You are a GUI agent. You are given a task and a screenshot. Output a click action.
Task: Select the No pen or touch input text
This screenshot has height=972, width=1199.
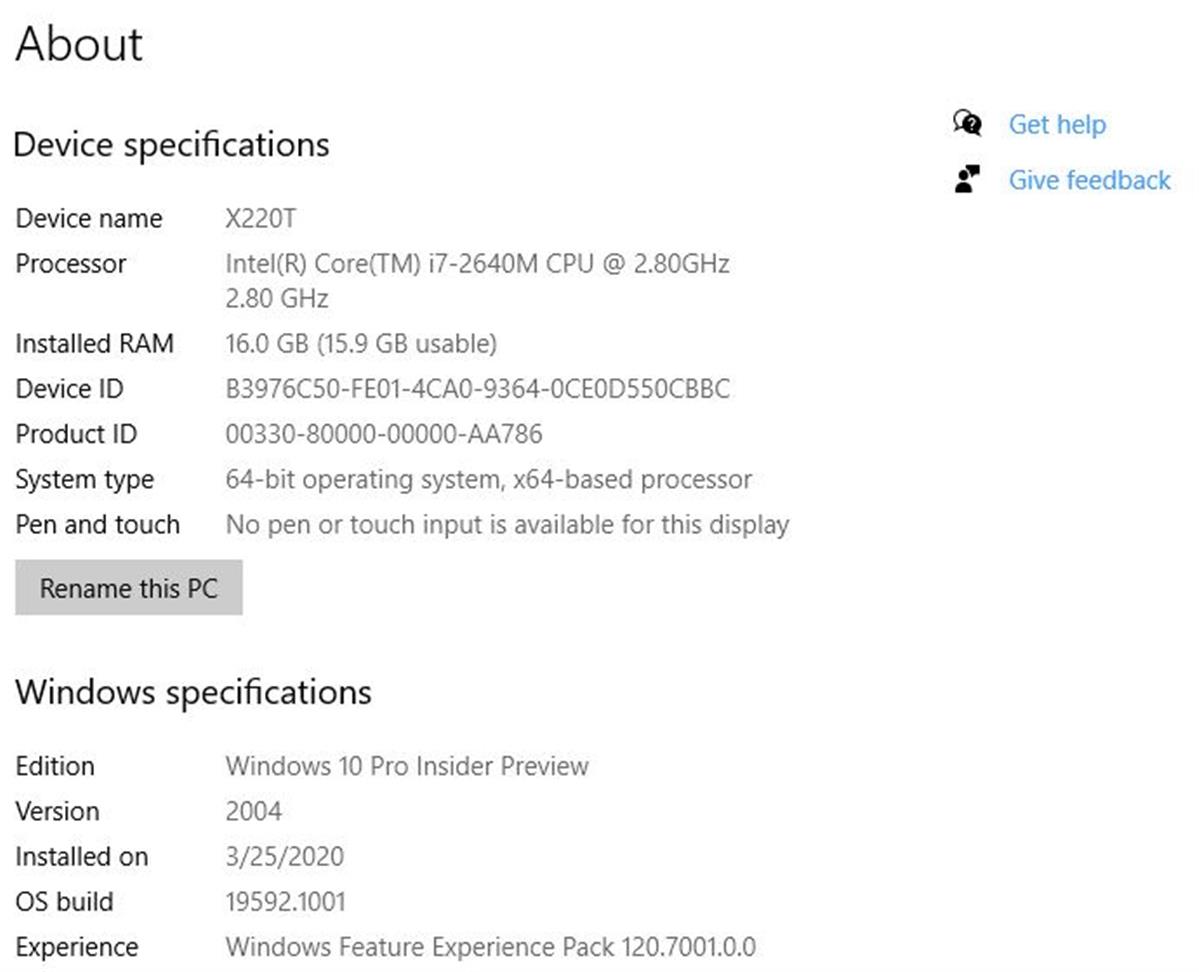click(x=507, y=525)
